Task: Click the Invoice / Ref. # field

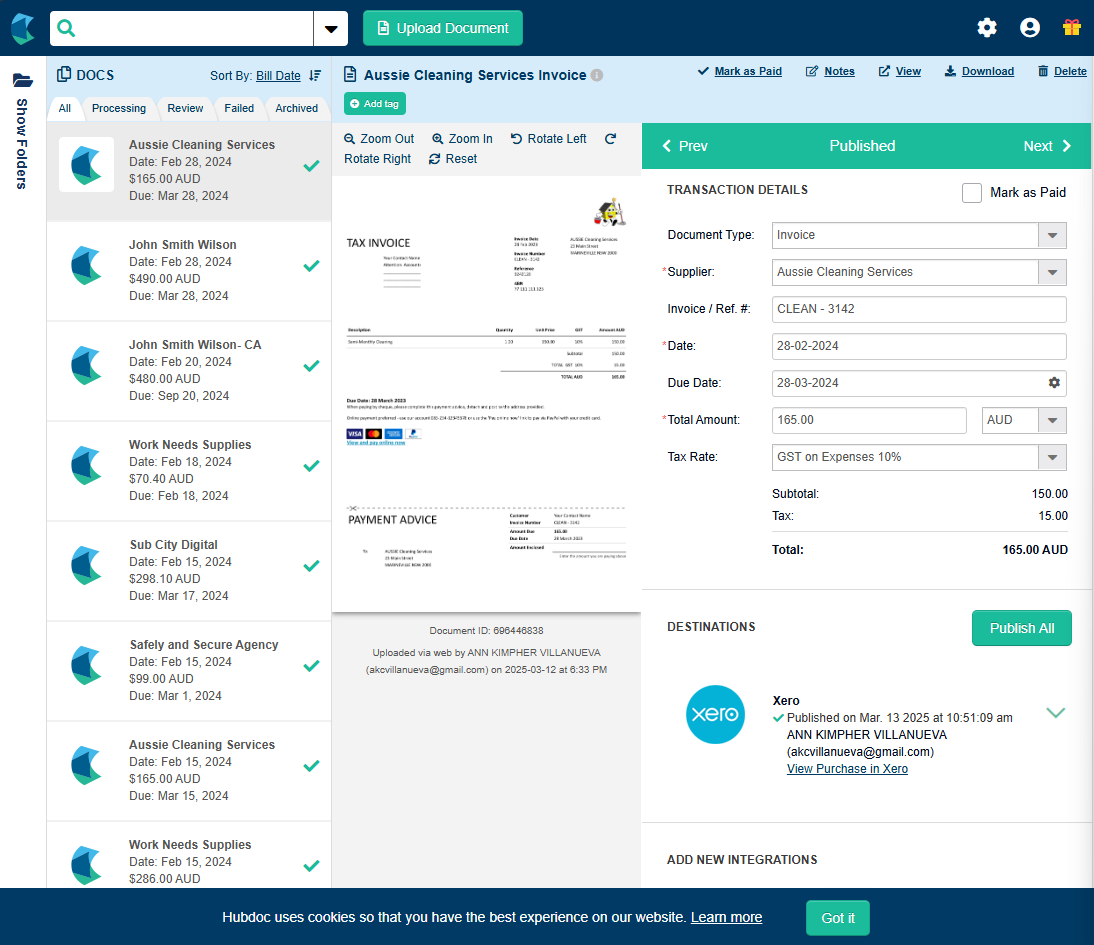Action: click(919, 309)
